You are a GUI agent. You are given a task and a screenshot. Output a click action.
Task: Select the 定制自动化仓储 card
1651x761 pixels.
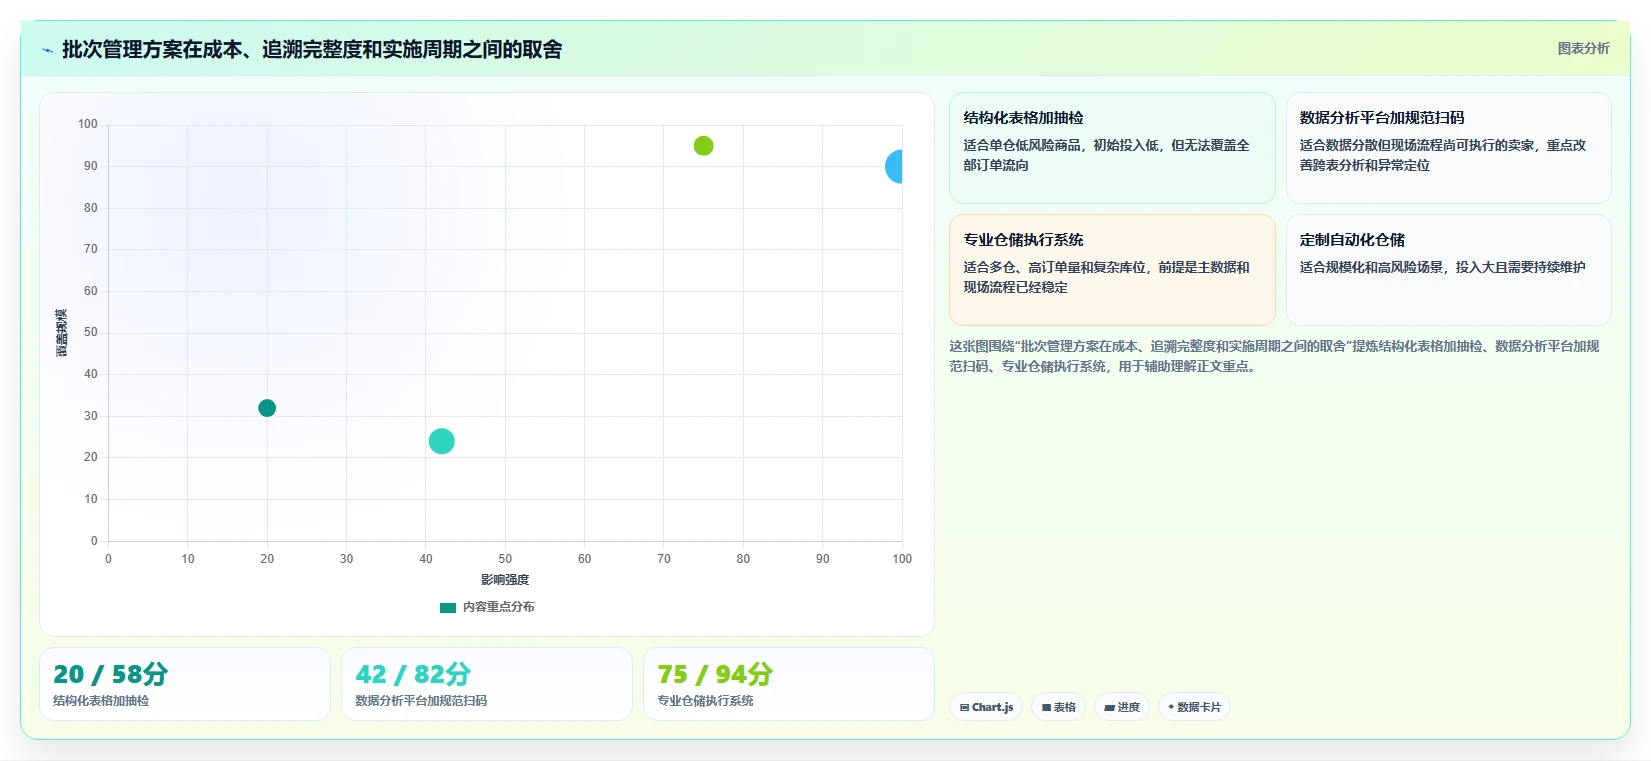pyautogui.click(x=1449, y=270)
